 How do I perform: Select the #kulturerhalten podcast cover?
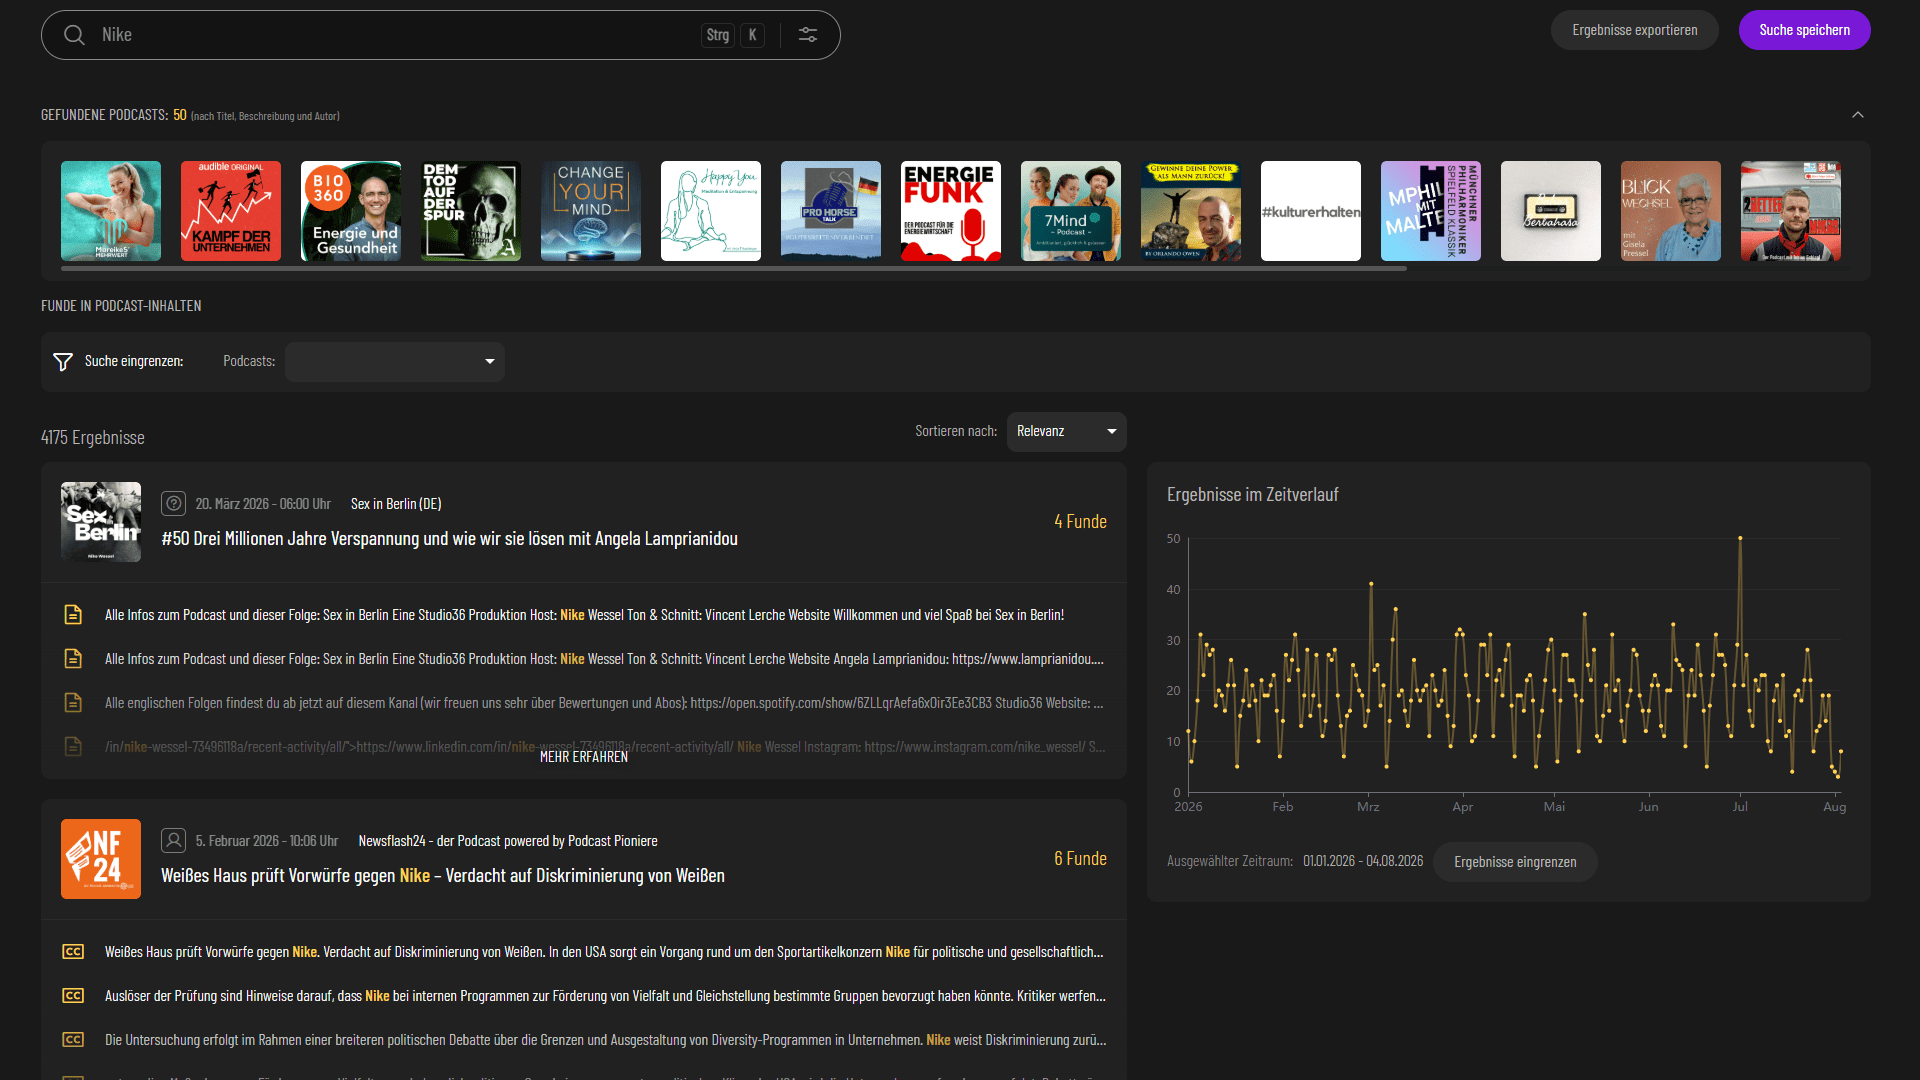point(1311,211)
